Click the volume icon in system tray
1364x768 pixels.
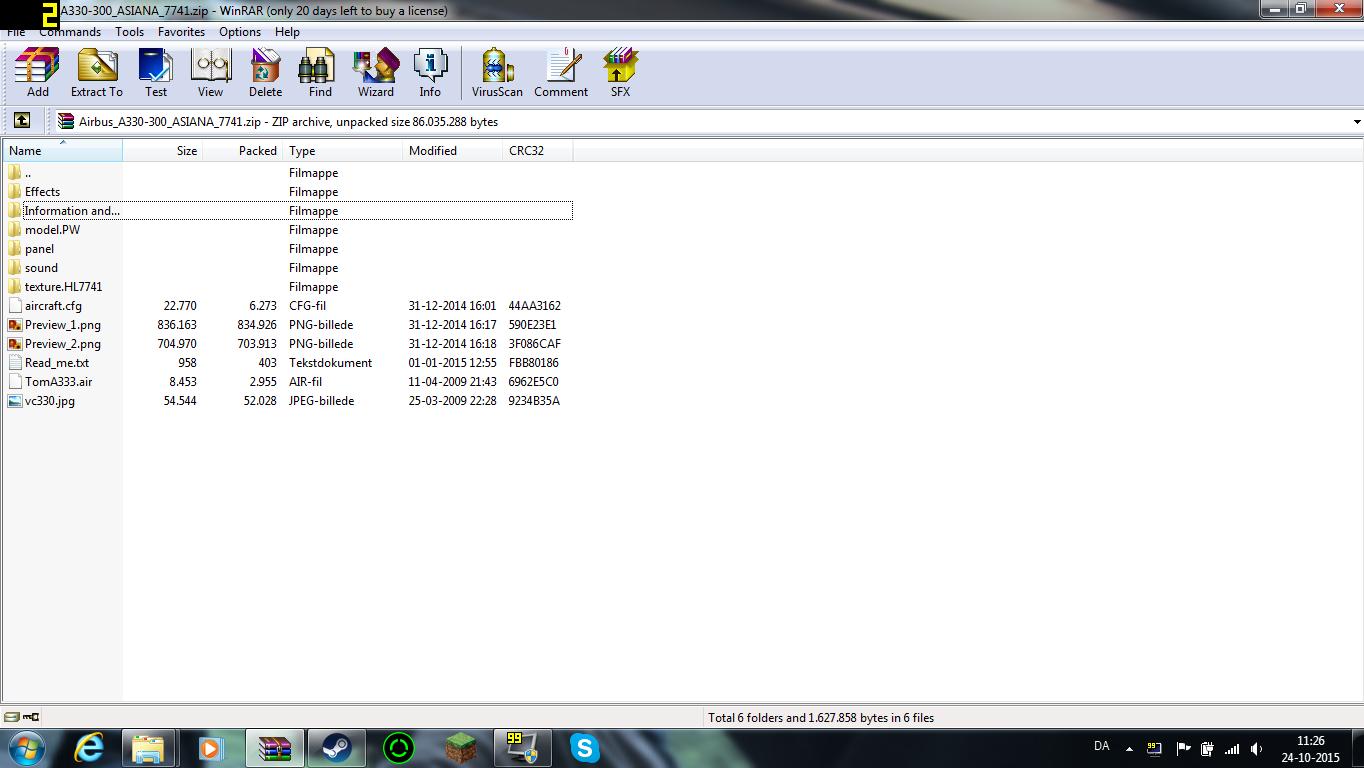point(1257,748)
